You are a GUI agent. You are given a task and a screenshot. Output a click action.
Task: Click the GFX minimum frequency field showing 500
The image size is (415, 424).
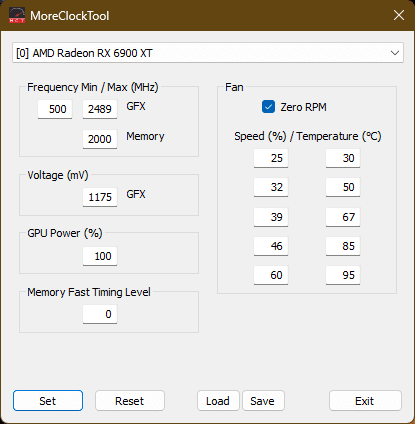pyautogui.click(x=55, y=109)
